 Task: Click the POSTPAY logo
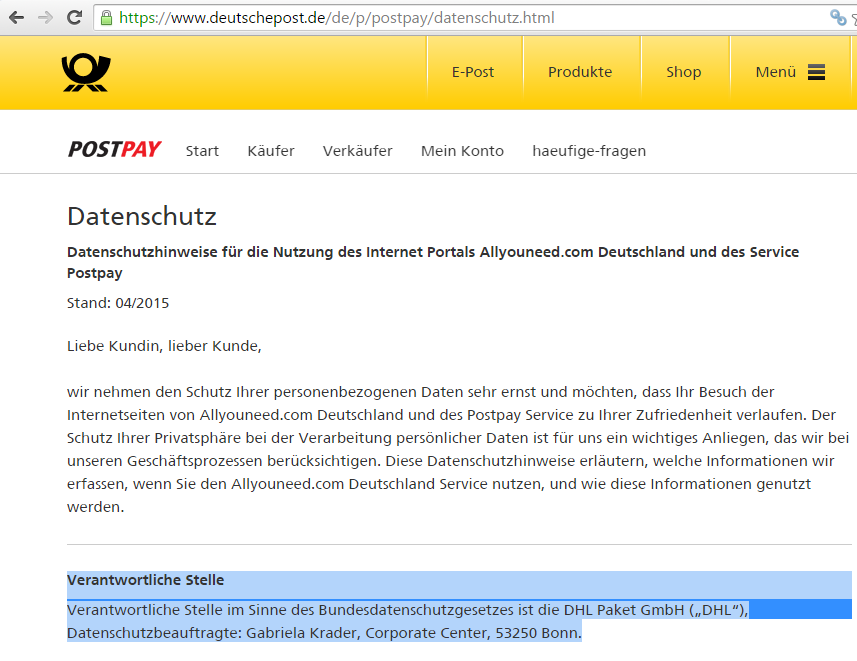[x=114, y=149]
